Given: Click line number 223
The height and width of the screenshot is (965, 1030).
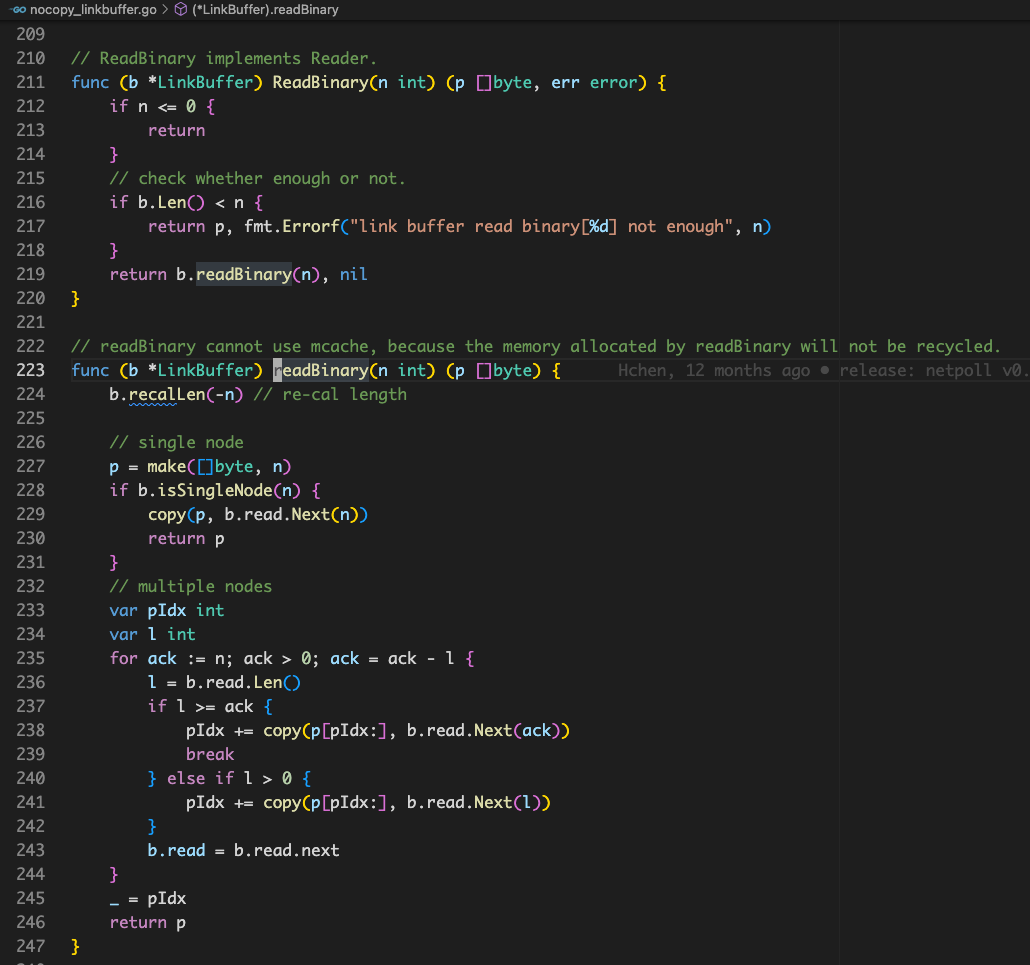Looking at the screenshot, I should 30,370.
